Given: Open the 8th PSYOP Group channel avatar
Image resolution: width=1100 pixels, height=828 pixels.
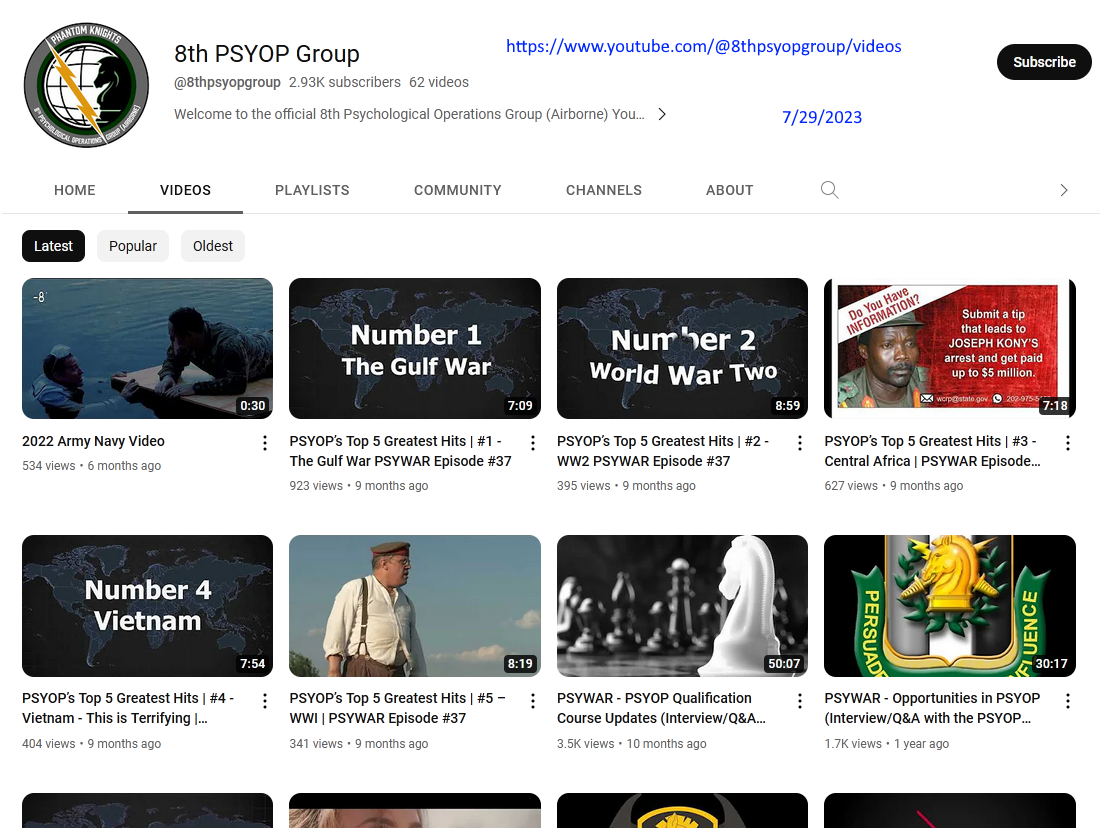Looking at the screenshot, I should [x=86, y=85].
